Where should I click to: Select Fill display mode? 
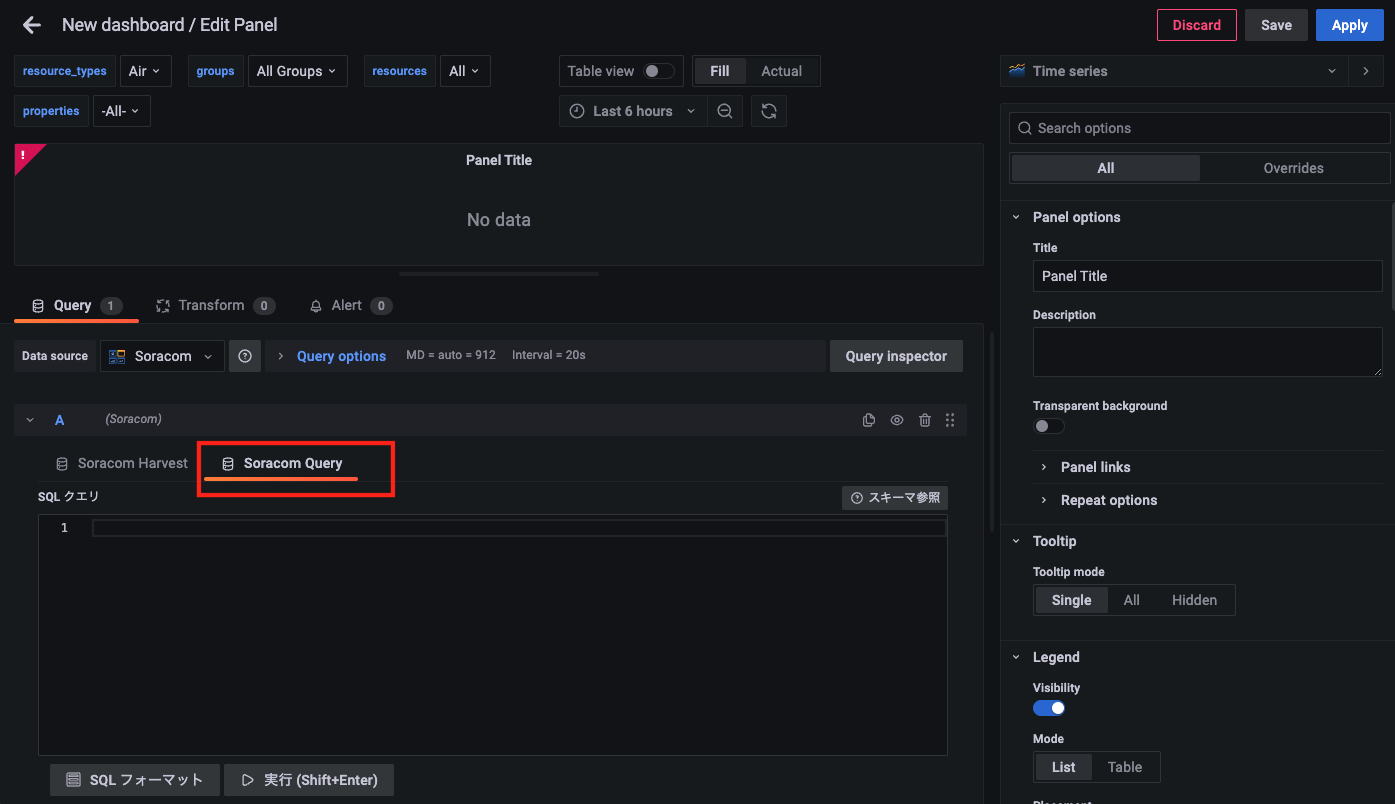720,71
